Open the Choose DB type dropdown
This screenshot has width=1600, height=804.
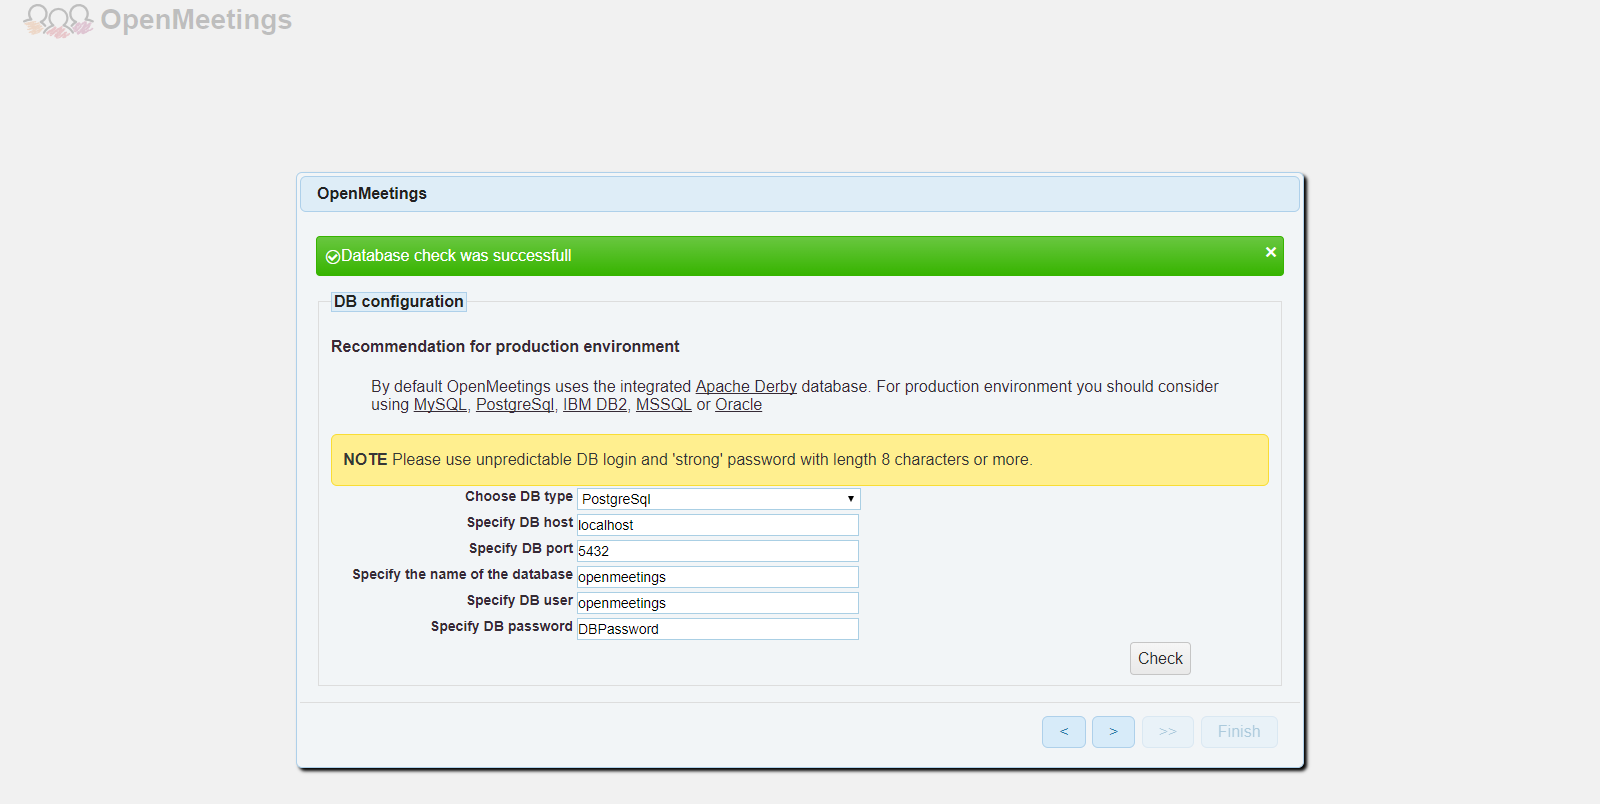(718, 499)
